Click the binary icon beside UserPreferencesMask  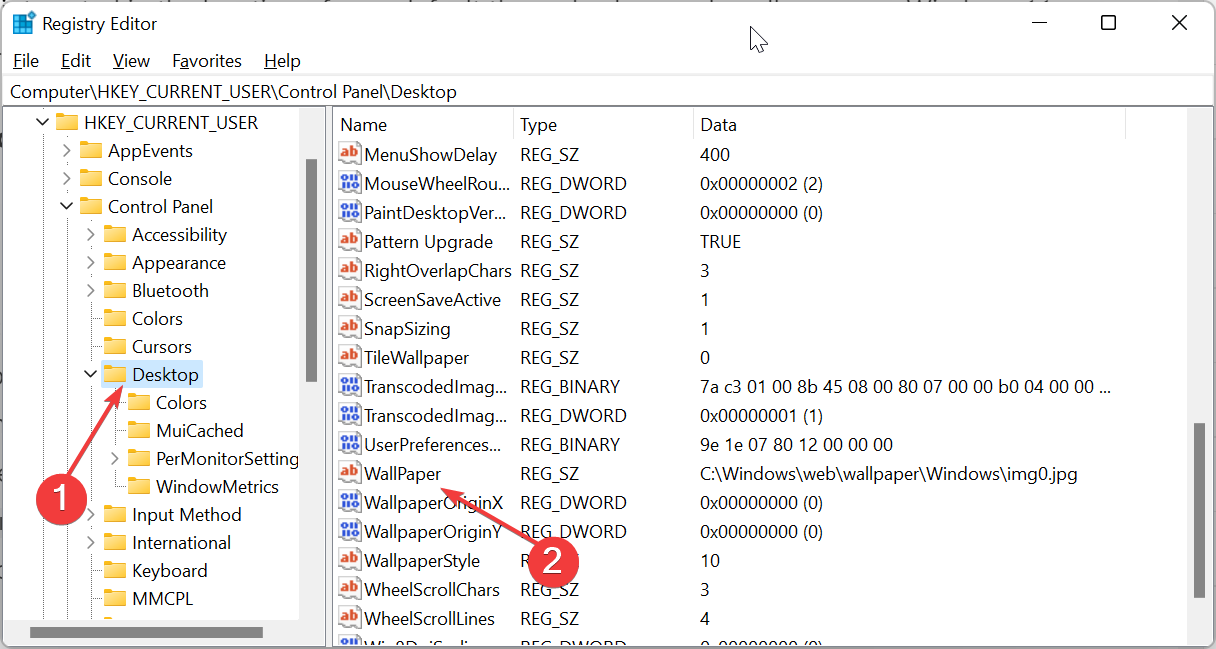click(349, 443)
